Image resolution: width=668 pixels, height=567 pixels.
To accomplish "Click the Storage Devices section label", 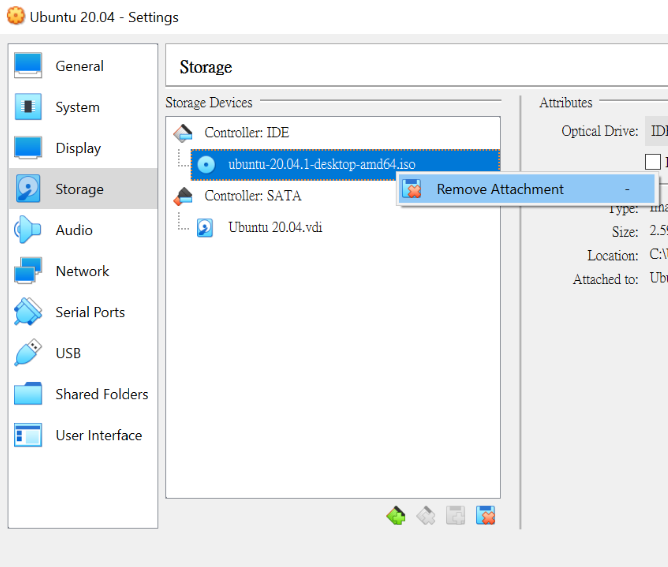I will pos(209,102).
